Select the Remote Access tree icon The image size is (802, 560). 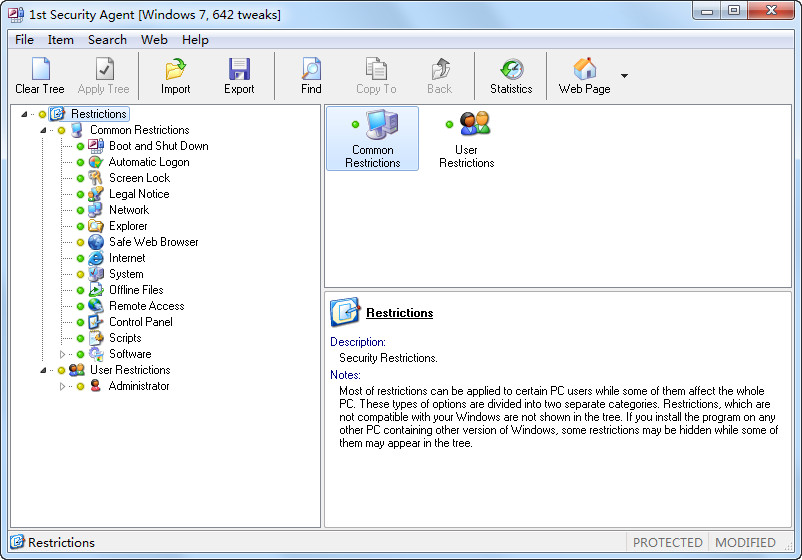[x=96, y=306]
